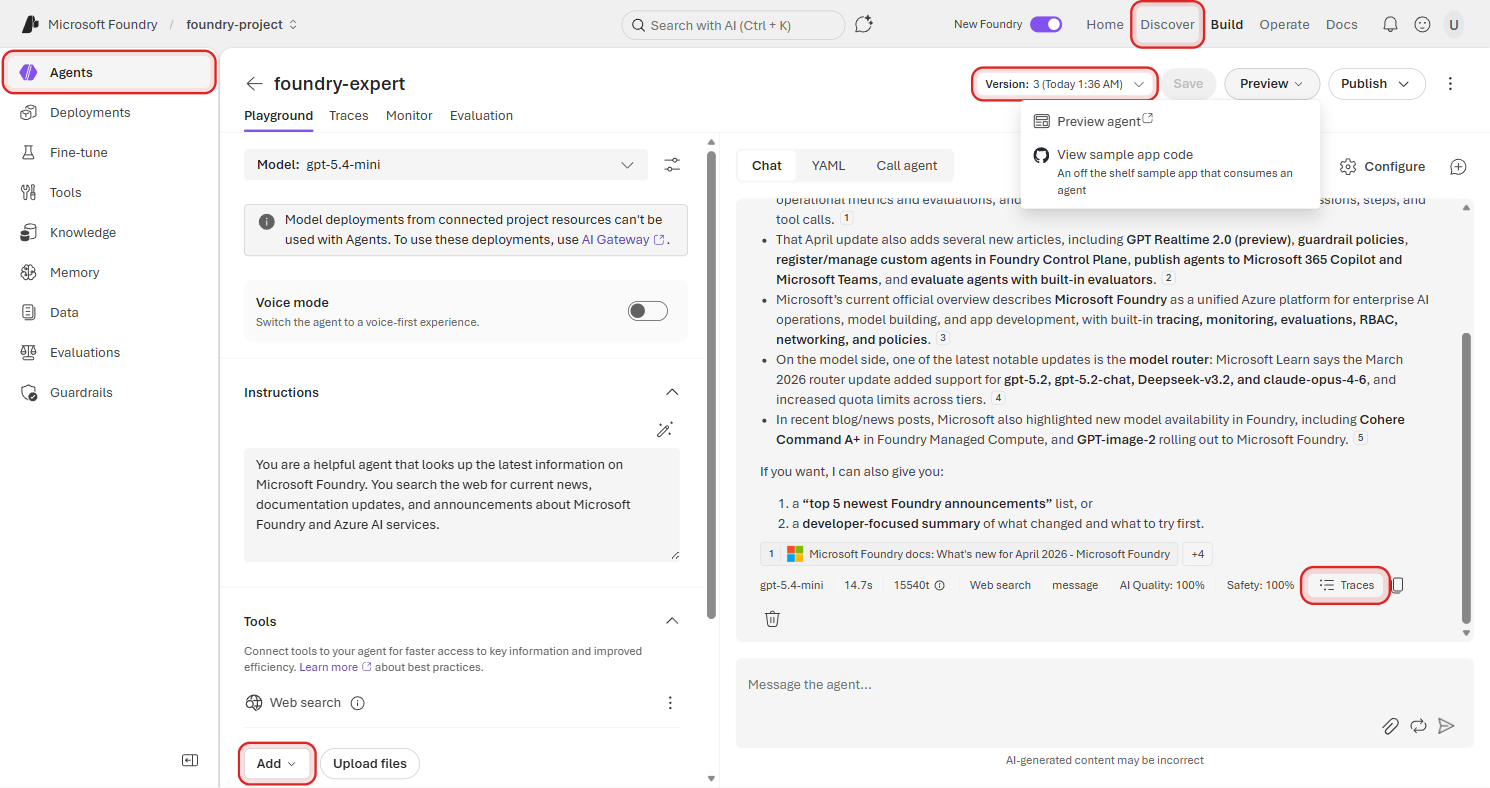
Task: Open the Version 3 dropdown
Action: (x=1064, y=84)
